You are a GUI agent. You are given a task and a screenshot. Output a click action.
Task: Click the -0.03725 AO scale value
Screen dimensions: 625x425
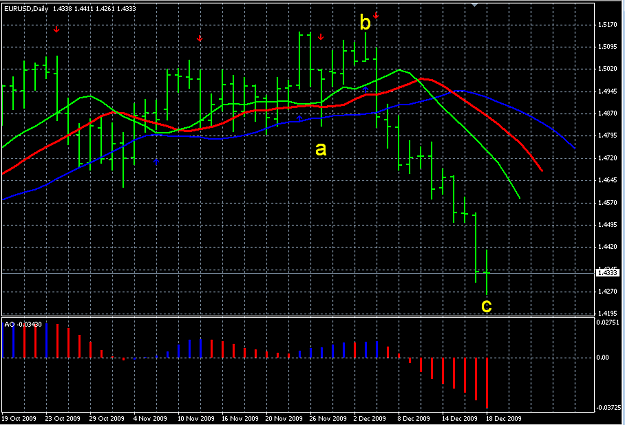tap(608, 408)
